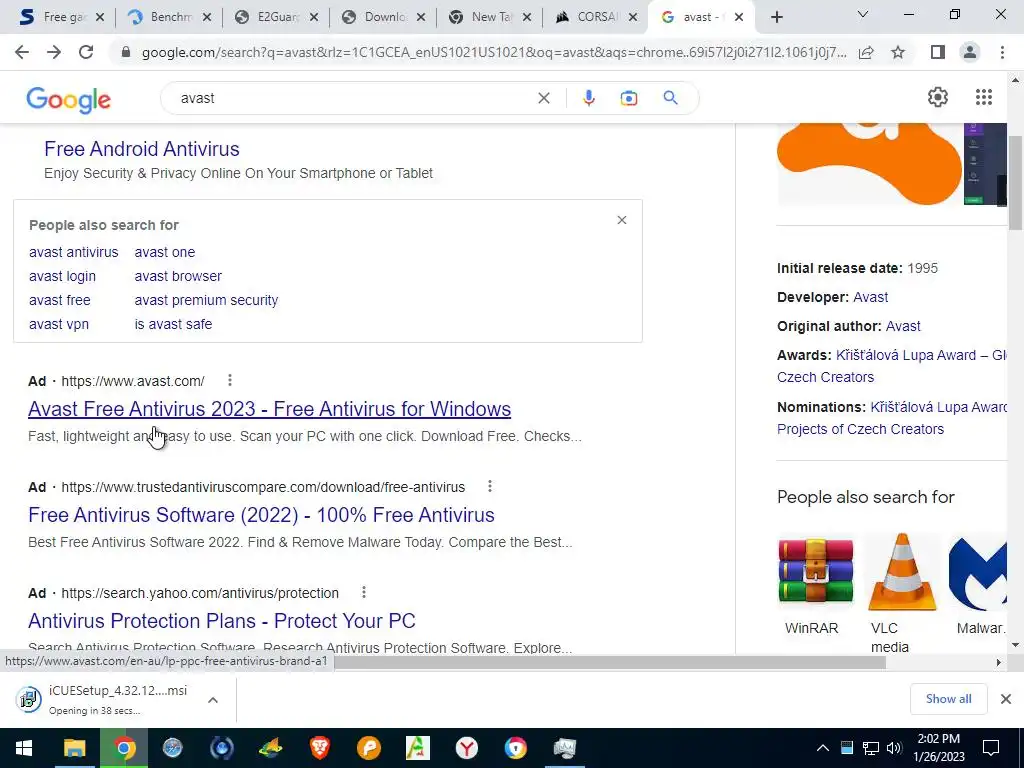
Task: Search for avast browser suggestion
Action: click(178, 276)
